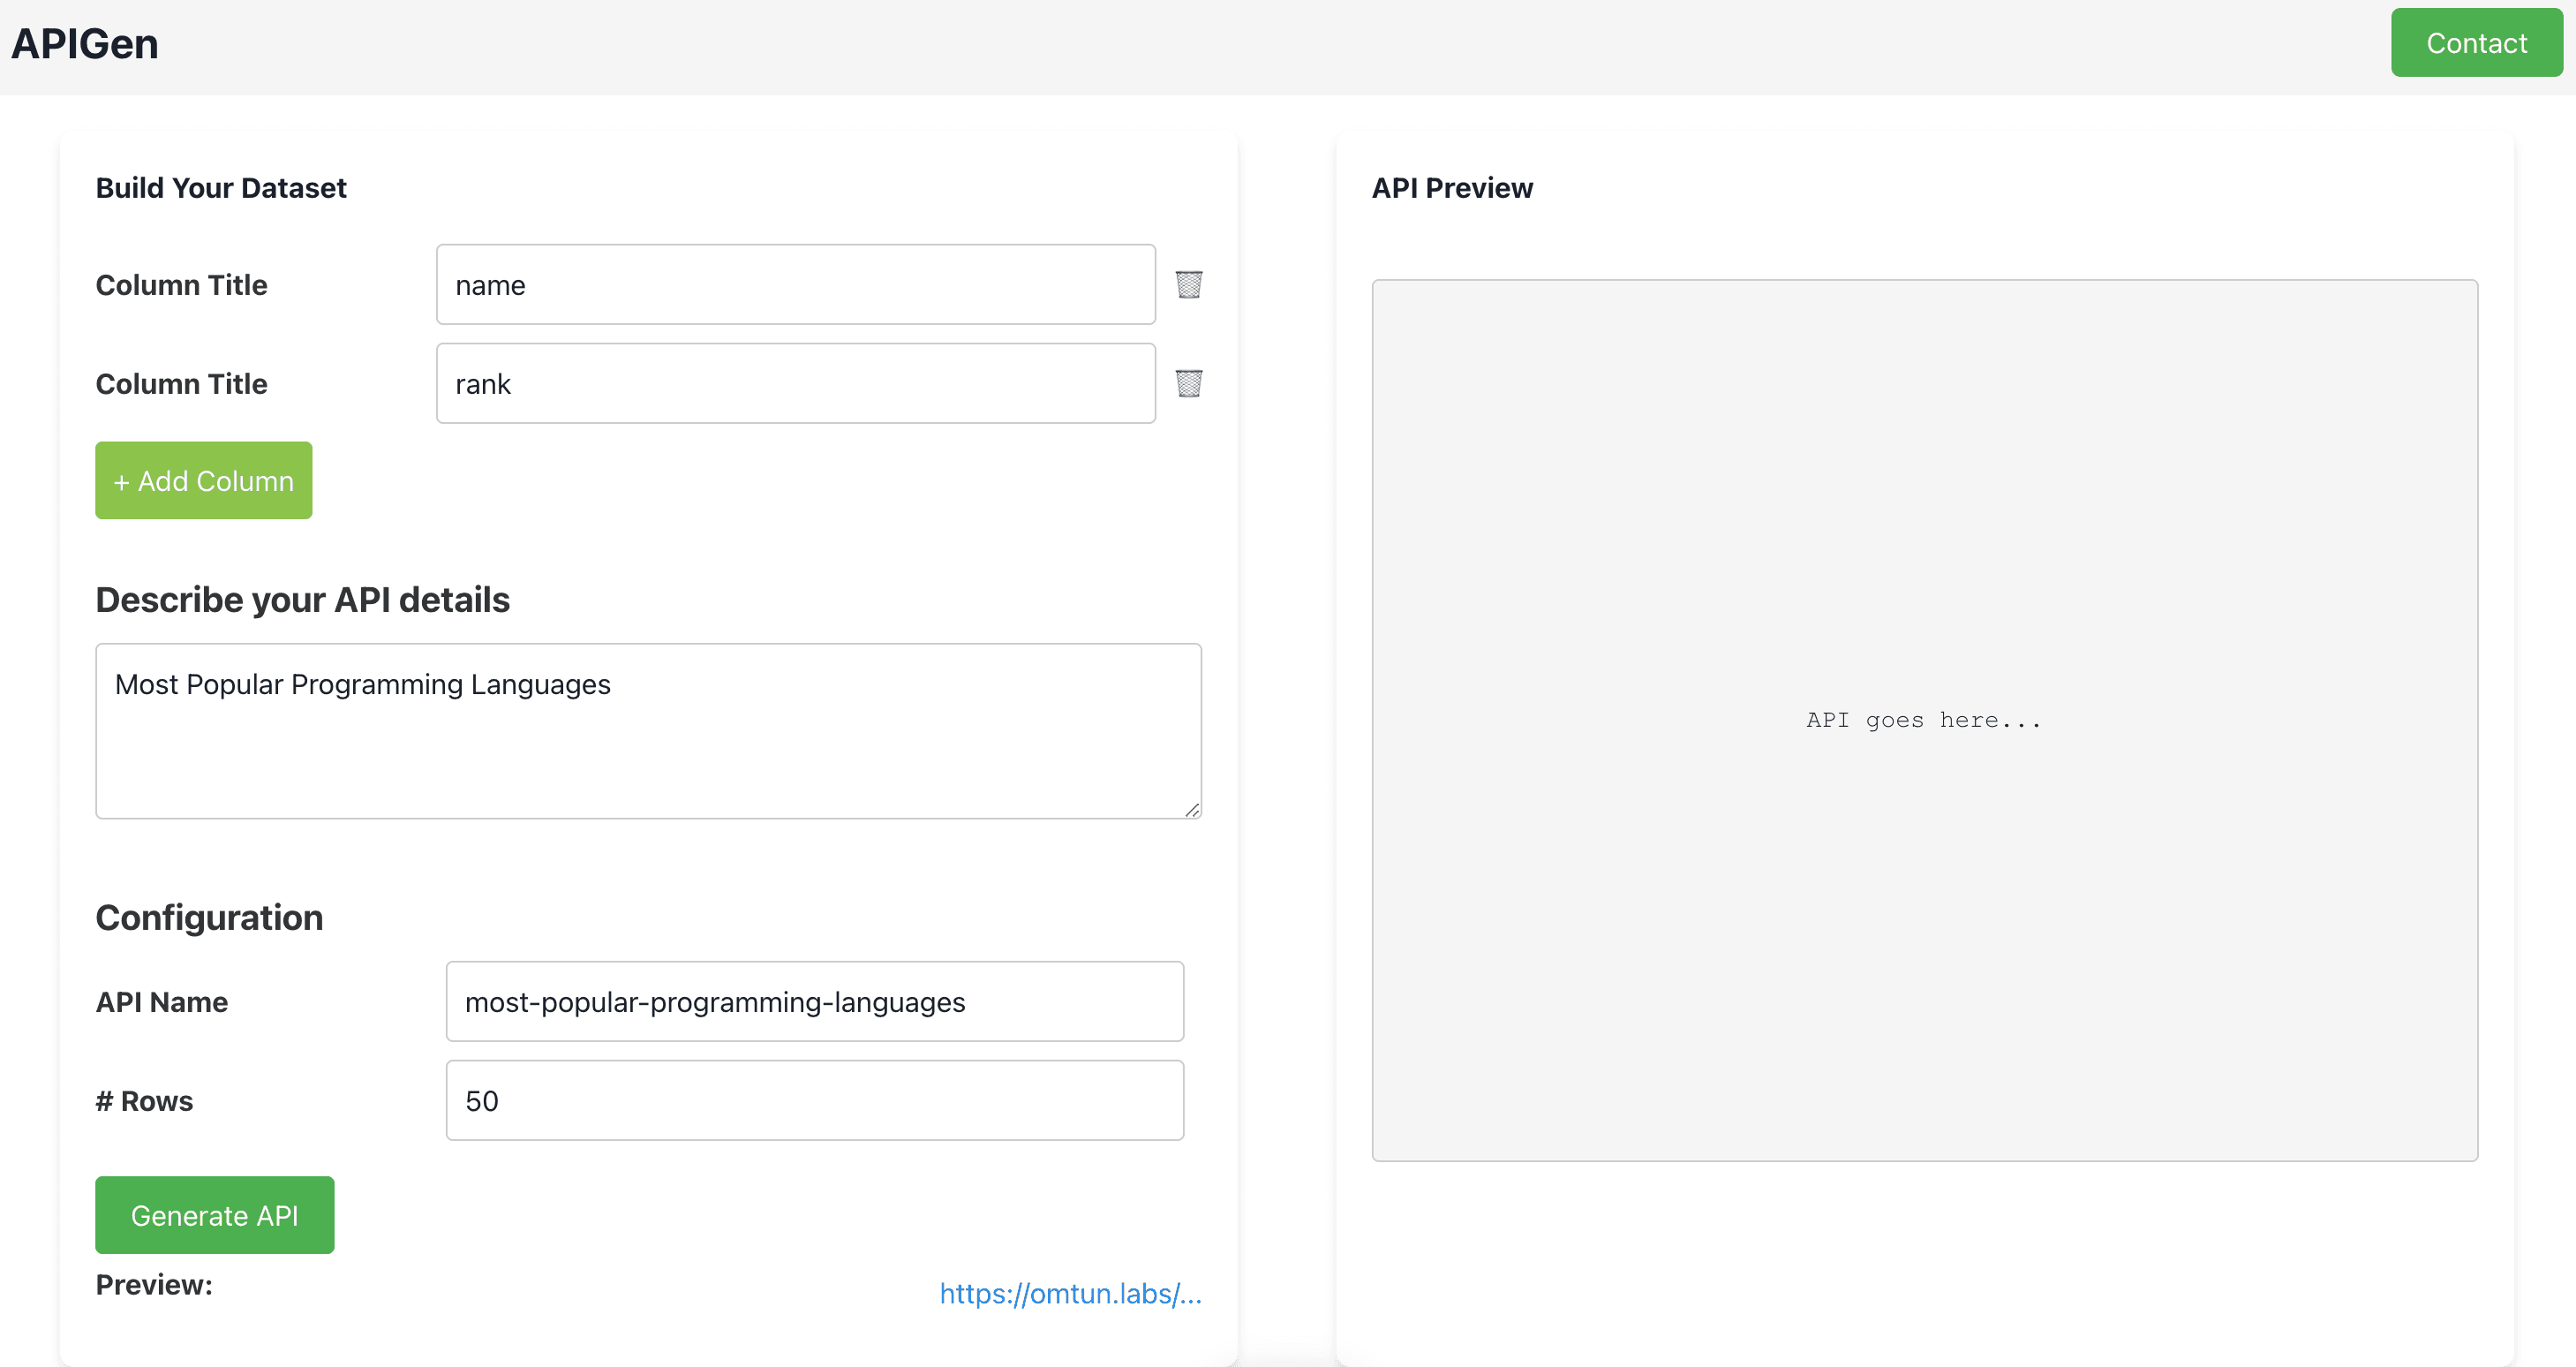Select the 'Describe your API details' heading
Screen dimensions: 2576x1367
pos(303,600)
